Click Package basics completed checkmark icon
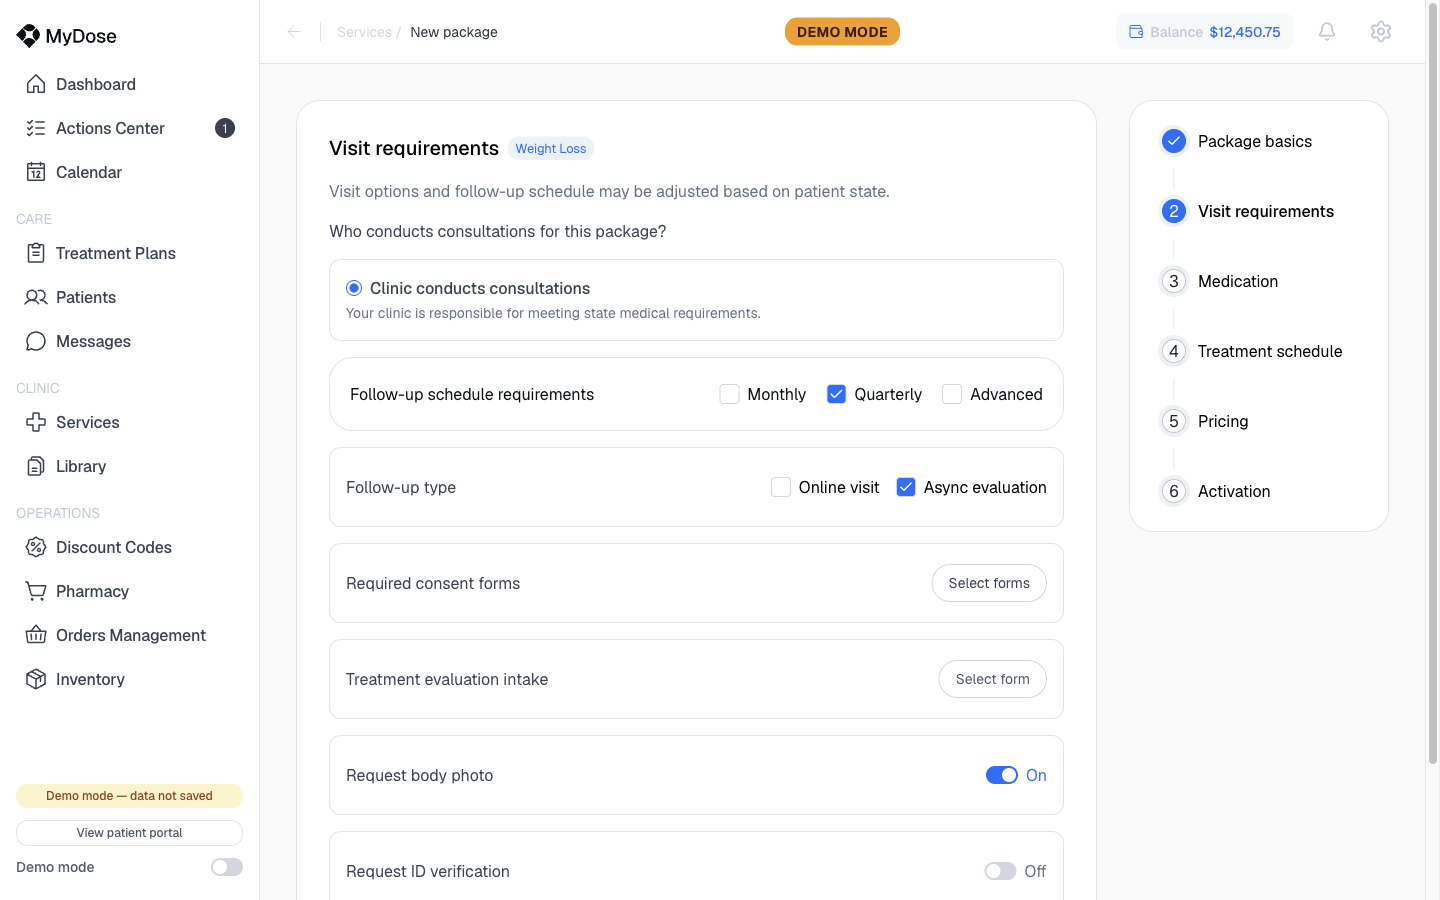 (x=1174, y=141)
